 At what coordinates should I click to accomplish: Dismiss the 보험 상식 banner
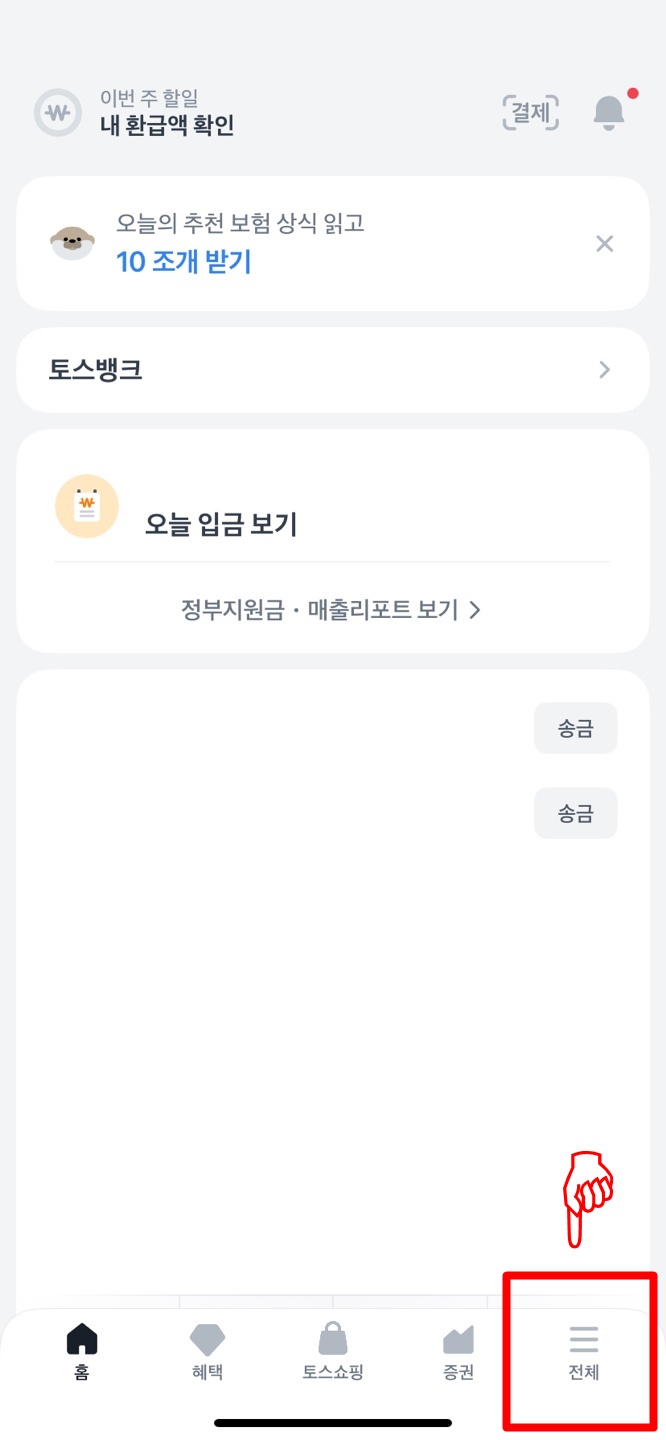coord(604,243)
